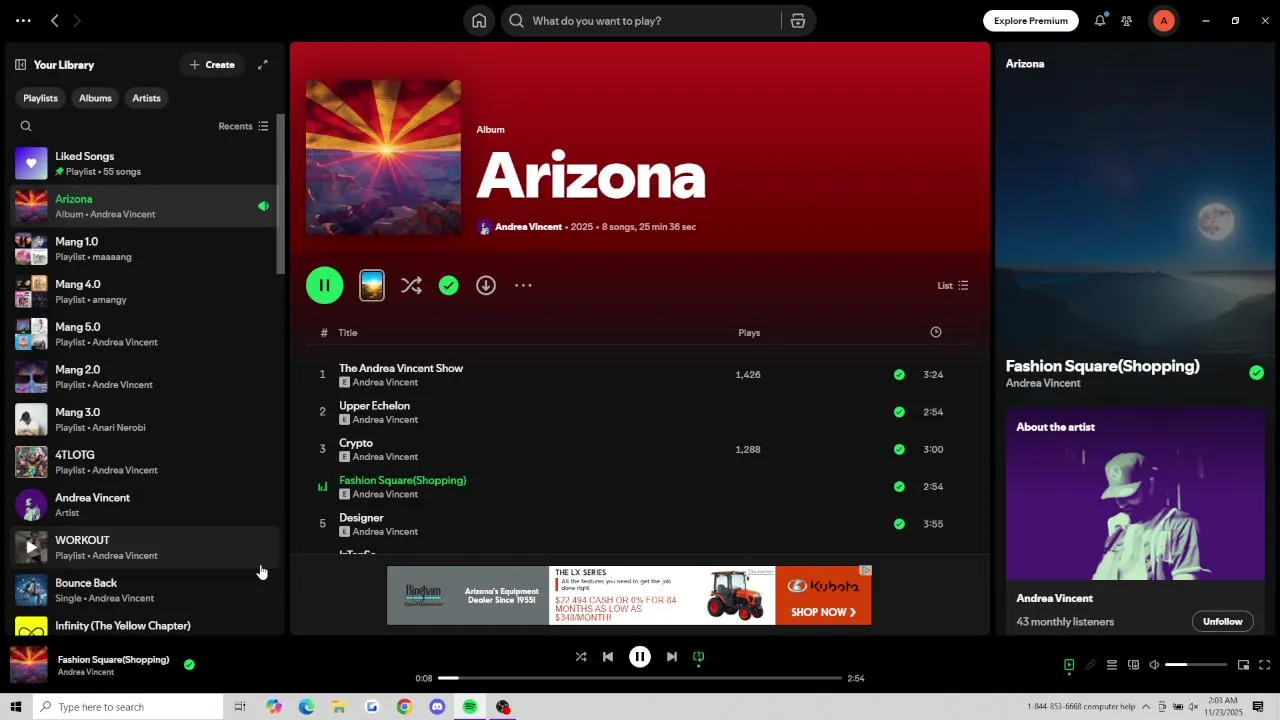This screenshot has height=720, width=1280.
Task: Open Windows Start menu
Action: 15,707
